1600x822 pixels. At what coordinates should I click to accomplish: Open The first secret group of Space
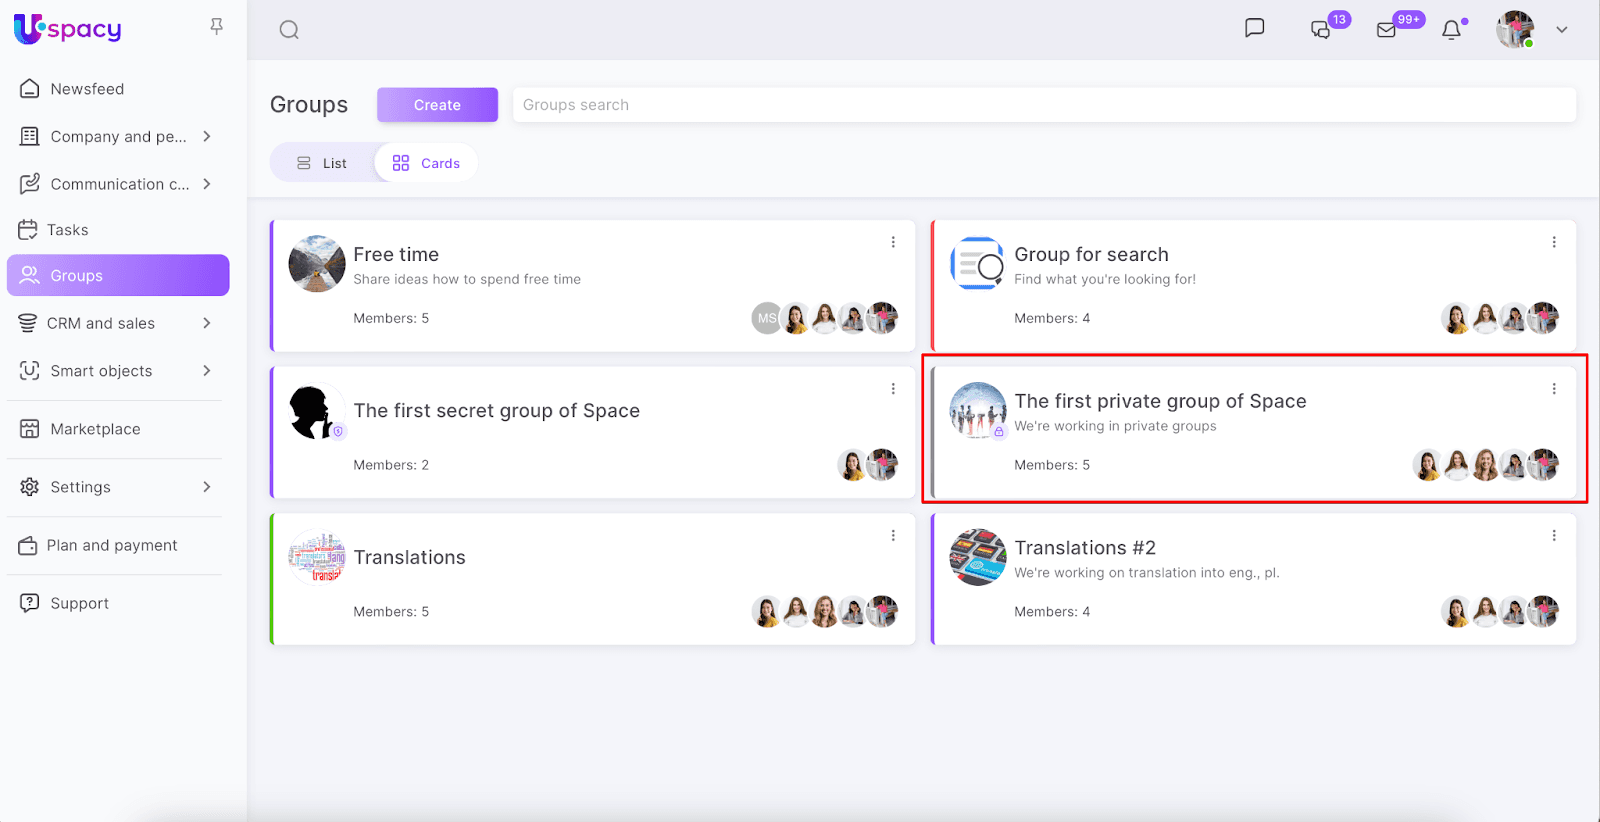496,411
